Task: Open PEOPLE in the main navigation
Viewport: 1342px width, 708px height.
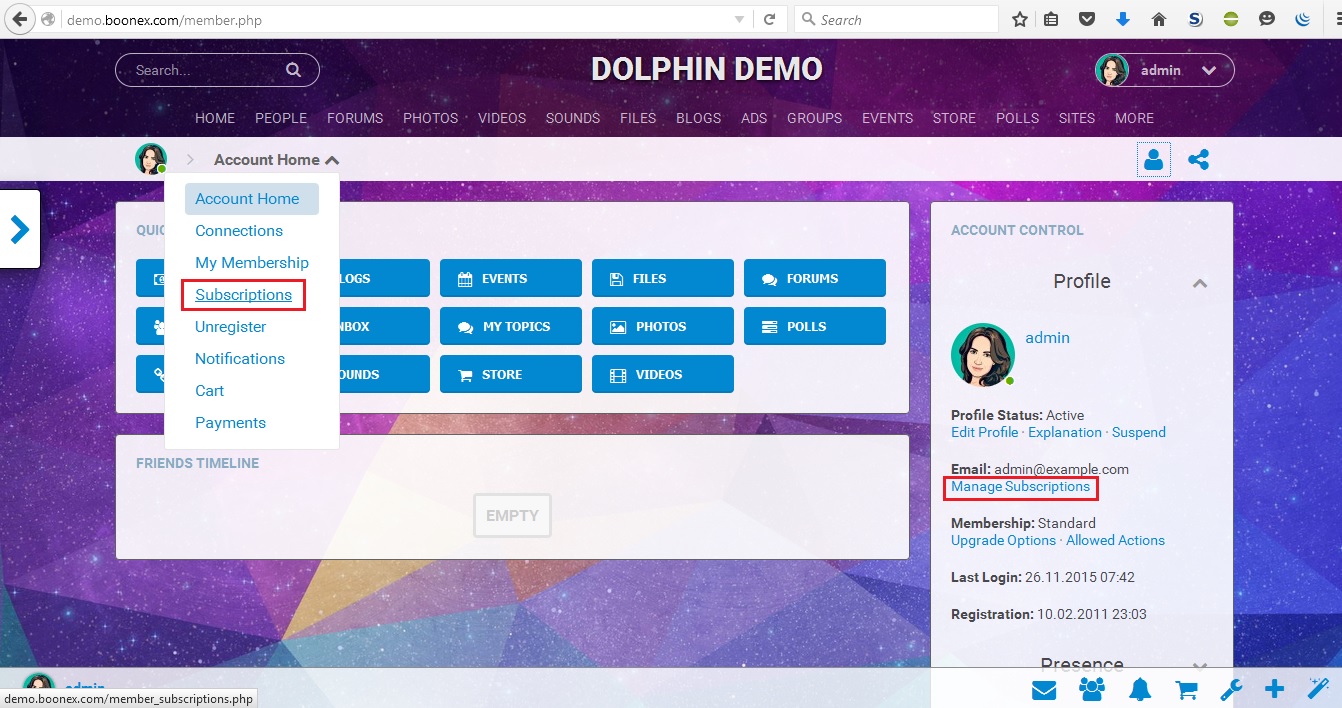Action: [281, 118]
